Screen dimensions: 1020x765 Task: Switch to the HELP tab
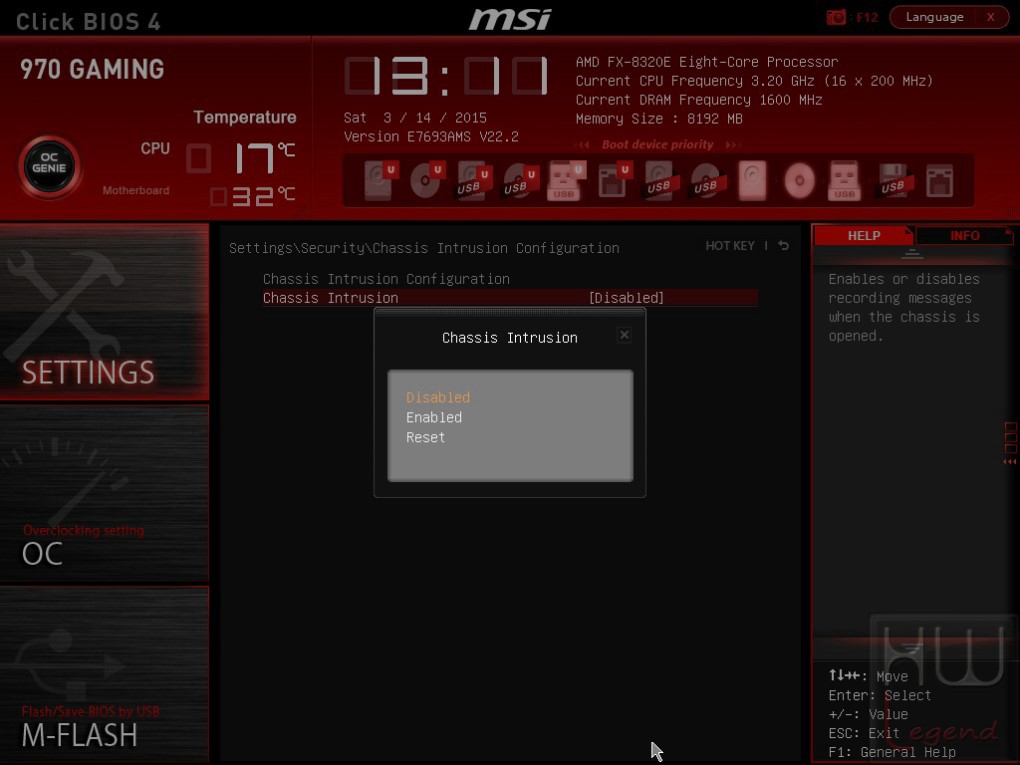pos(863,235)
